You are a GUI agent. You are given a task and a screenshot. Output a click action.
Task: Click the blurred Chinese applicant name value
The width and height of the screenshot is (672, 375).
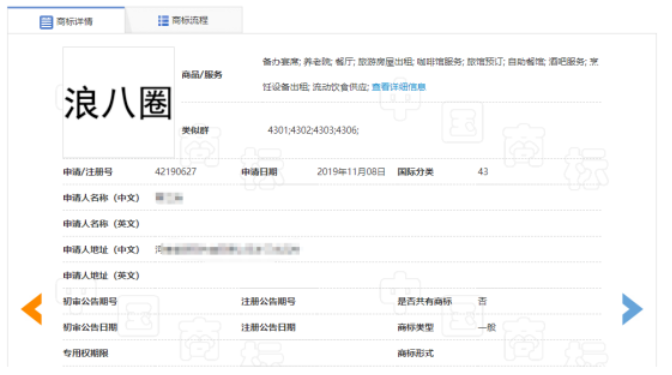(x=169, y=198)
